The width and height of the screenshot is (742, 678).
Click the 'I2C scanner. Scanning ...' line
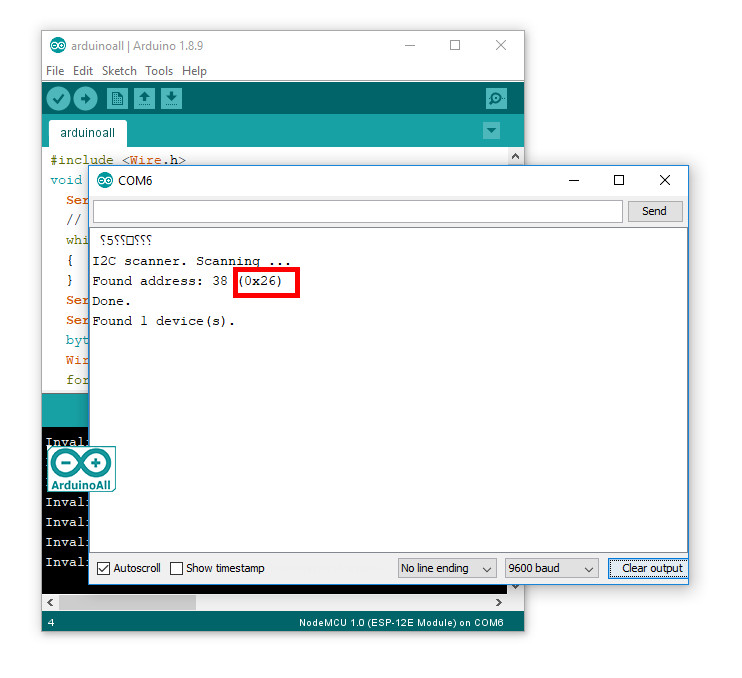pyautogui.click(x=191, y=261)
